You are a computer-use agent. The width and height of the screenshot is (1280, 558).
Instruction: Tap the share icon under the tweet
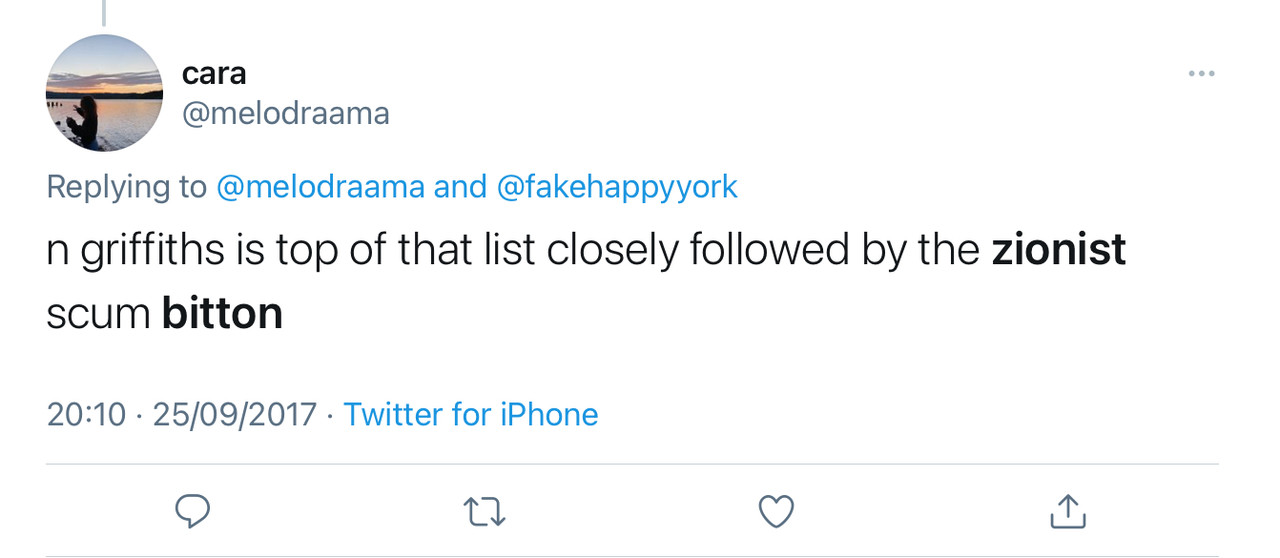pyautogui.click(x=1067, y=511)
